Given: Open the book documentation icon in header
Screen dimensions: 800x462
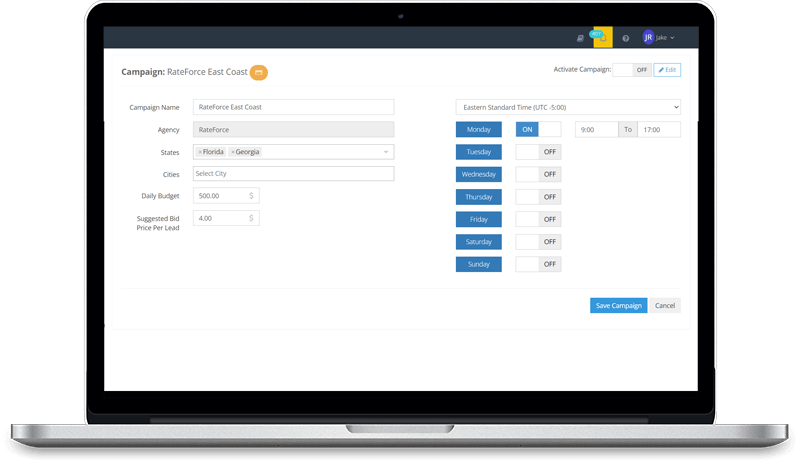Looking at the screenshot, I should (580, 38).
